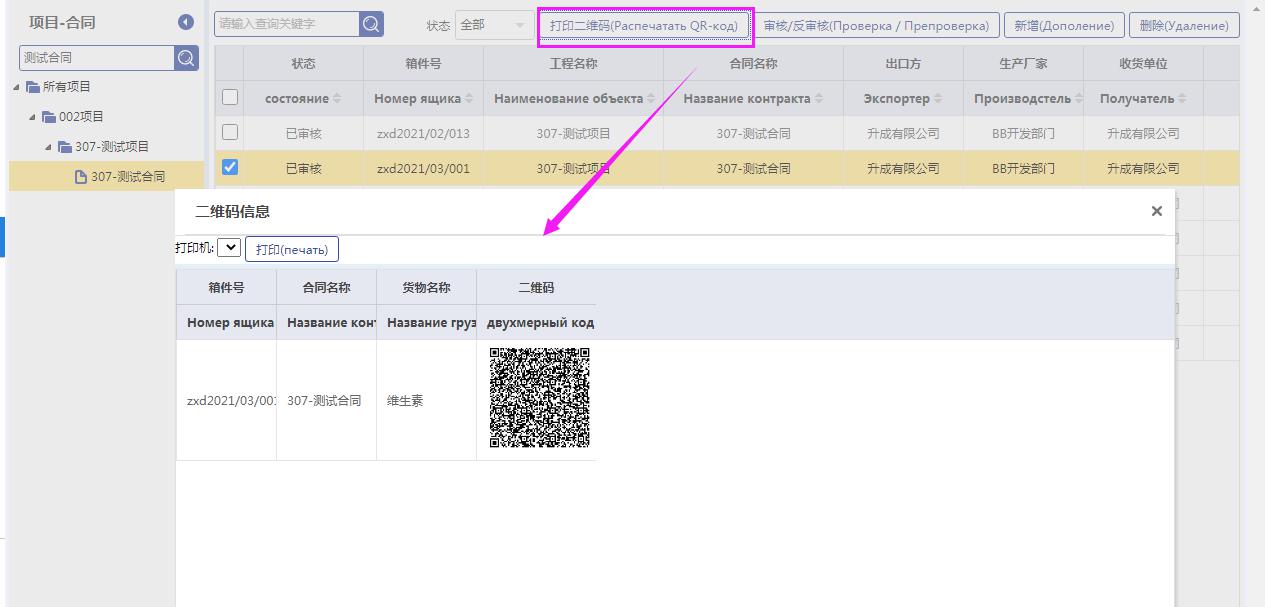Click the search icon beside 测试合同 field
Viewport: 1265px width, 607px height.
(186, 58)
